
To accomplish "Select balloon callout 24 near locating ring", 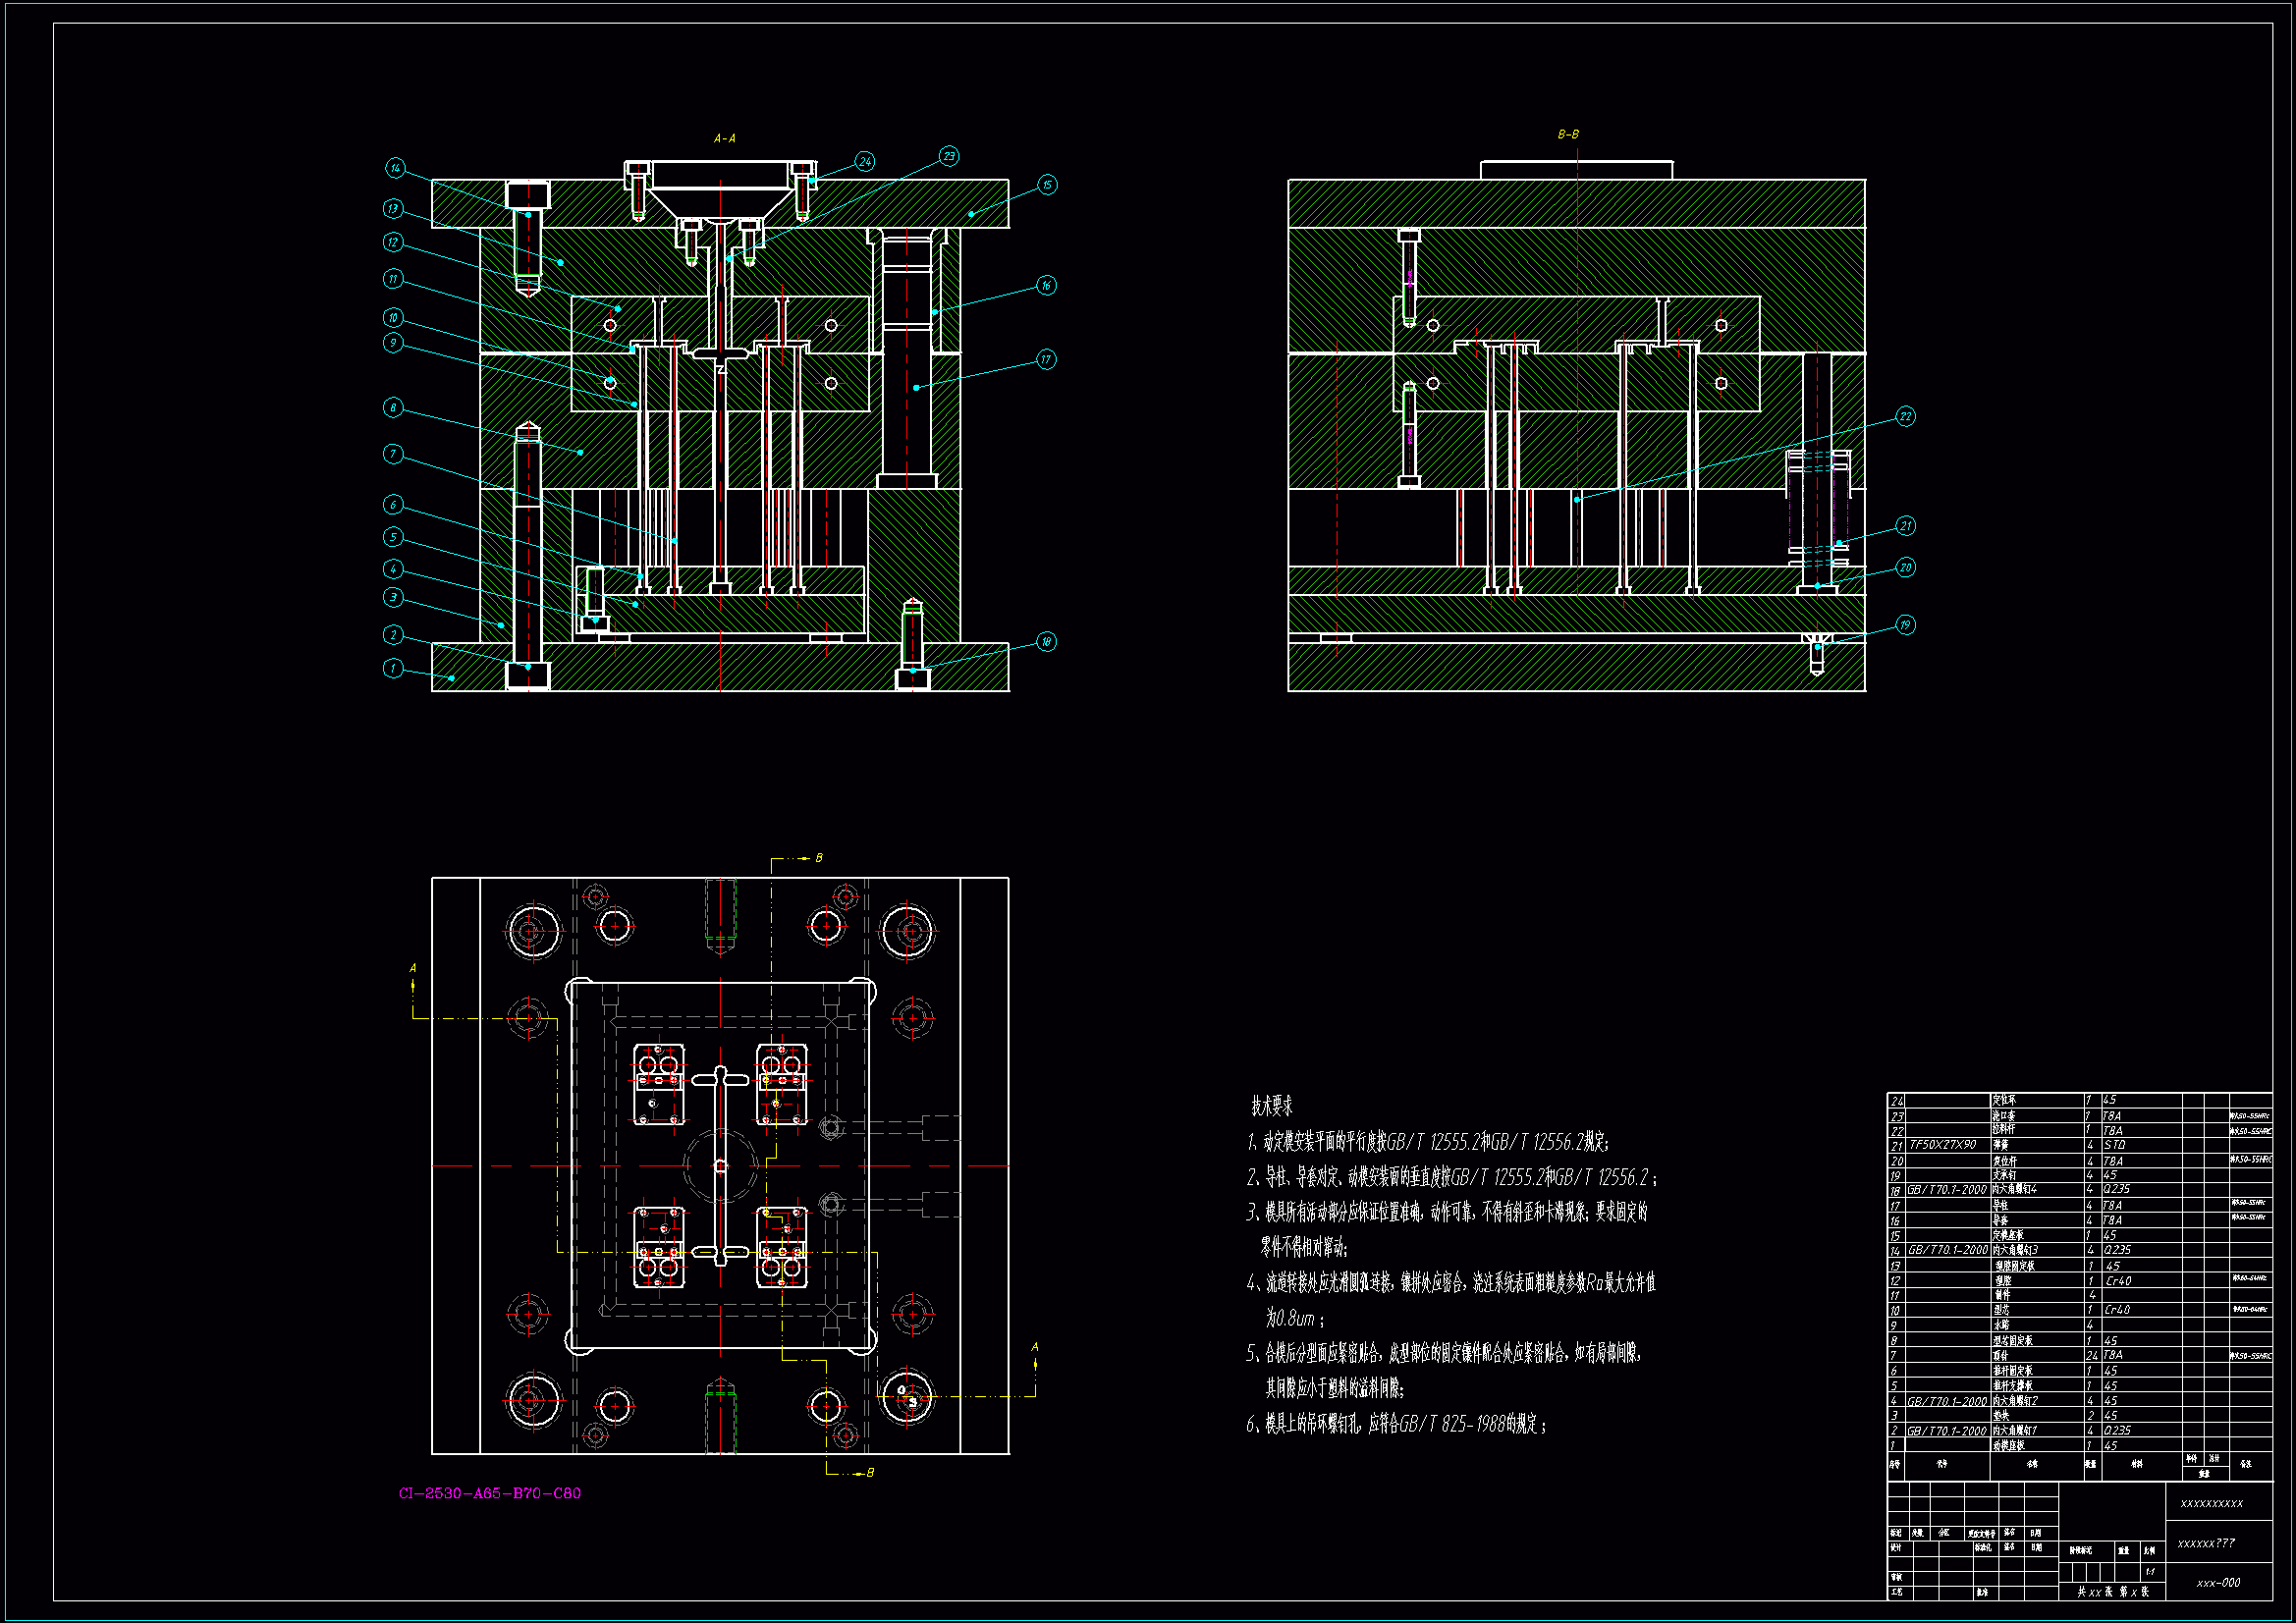I will click(x=865, y=162).
